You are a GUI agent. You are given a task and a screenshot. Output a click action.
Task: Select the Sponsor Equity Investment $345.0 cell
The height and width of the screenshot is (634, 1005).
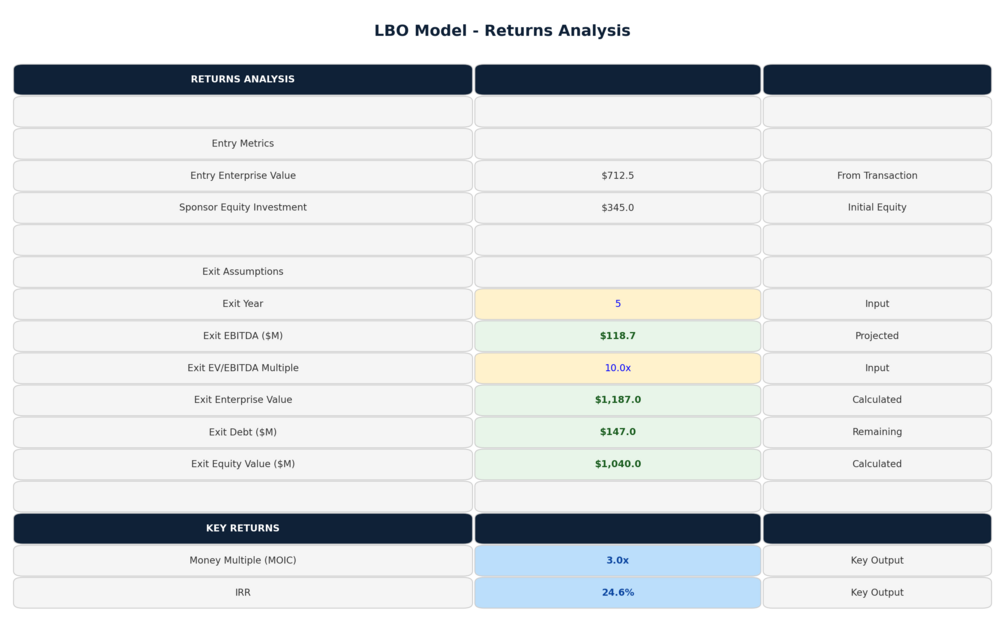point(617,208)
